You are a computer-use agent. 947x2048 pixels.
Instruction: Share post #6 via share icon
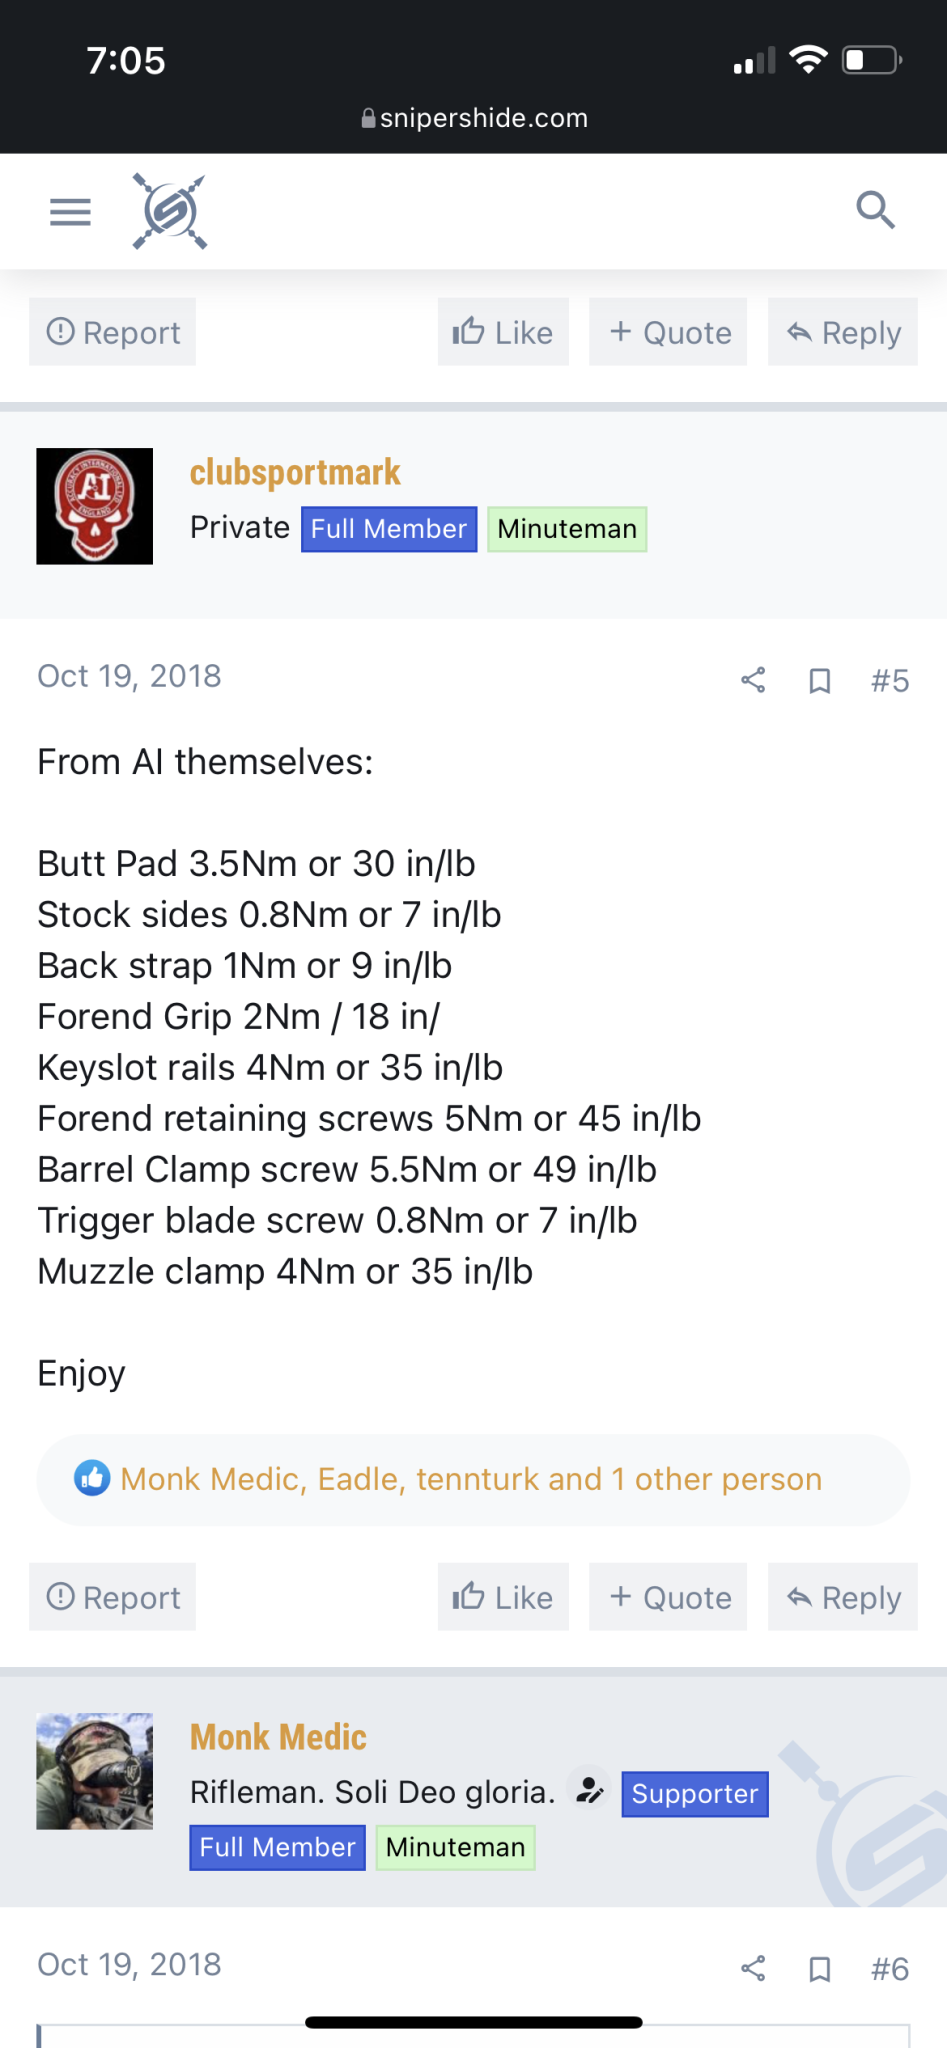(753, 1969)
